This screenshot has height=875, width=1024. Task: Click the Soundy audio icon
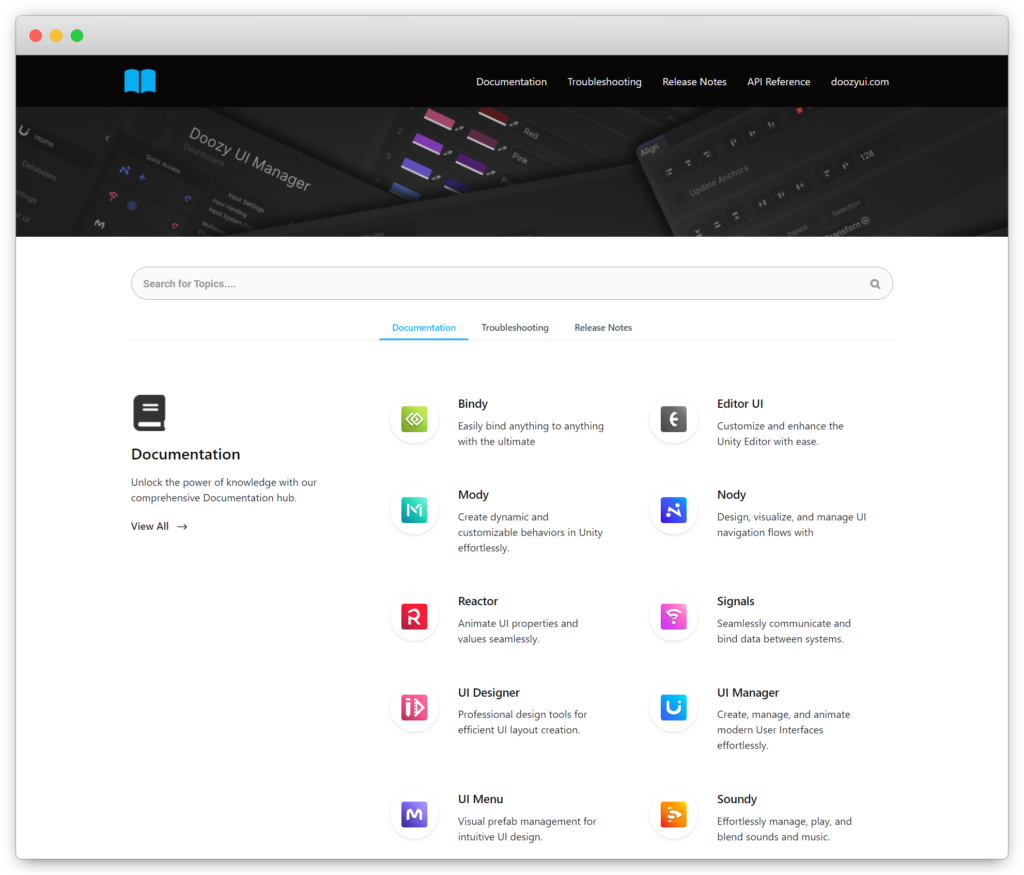tap(673, 815)
